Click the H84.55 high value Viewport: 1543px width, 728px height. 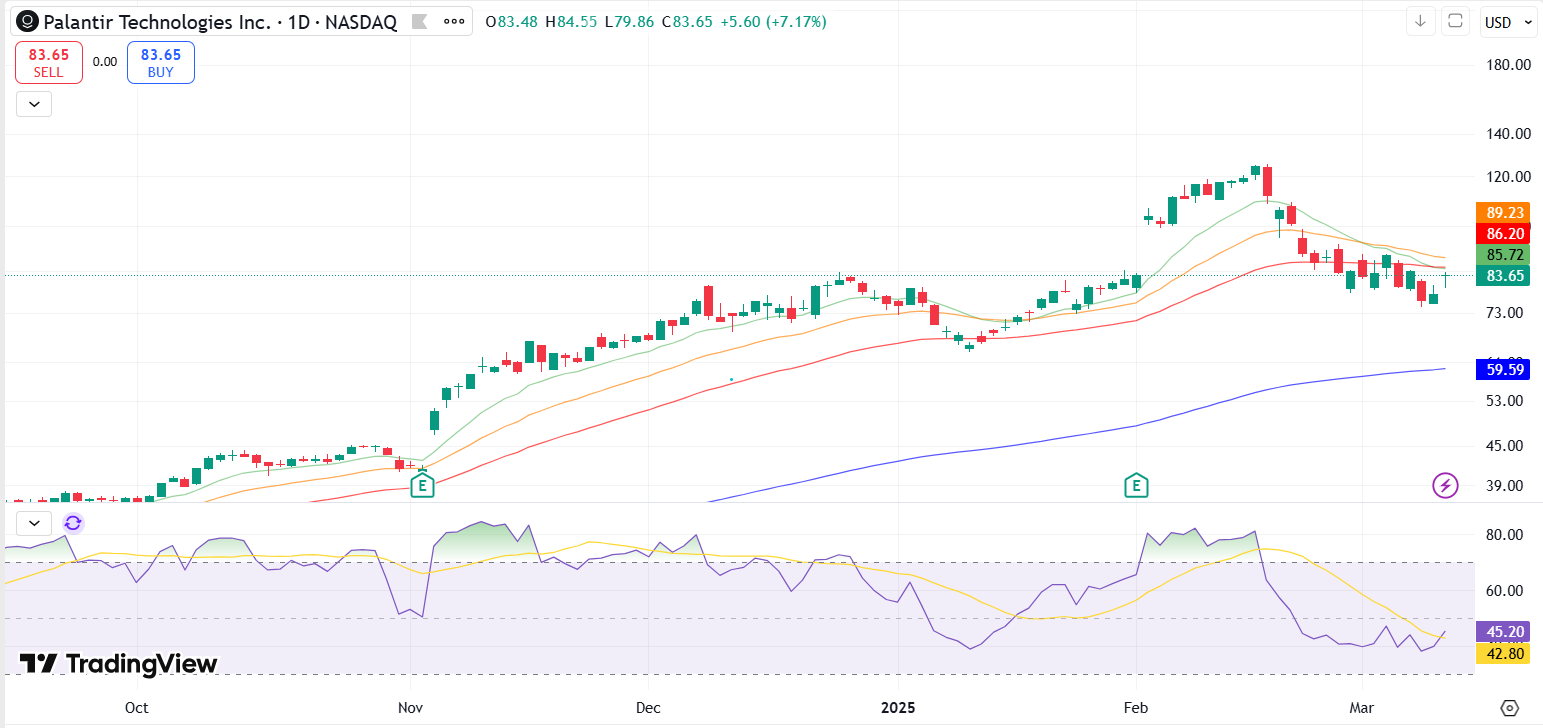[x=570, y=21]
